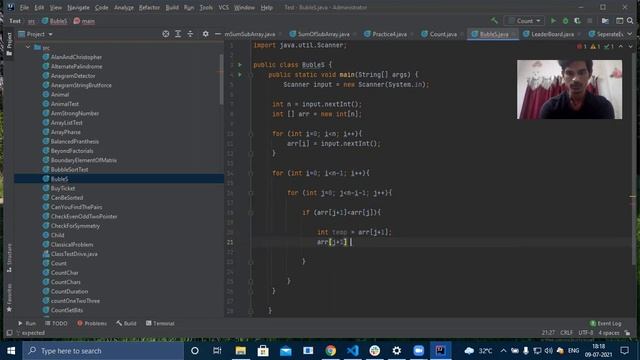Click the UTF-8 encoding status entry
This screenshot has height=360, width=640.
(x=585, y=333)
